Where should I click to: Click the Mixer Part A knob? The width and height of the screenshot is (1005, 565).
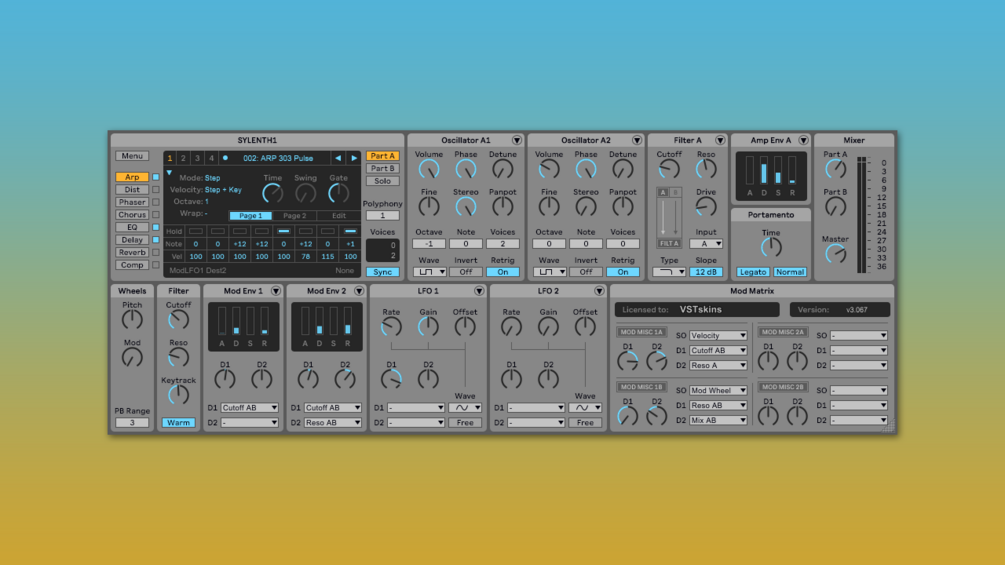tap(835, 170)
